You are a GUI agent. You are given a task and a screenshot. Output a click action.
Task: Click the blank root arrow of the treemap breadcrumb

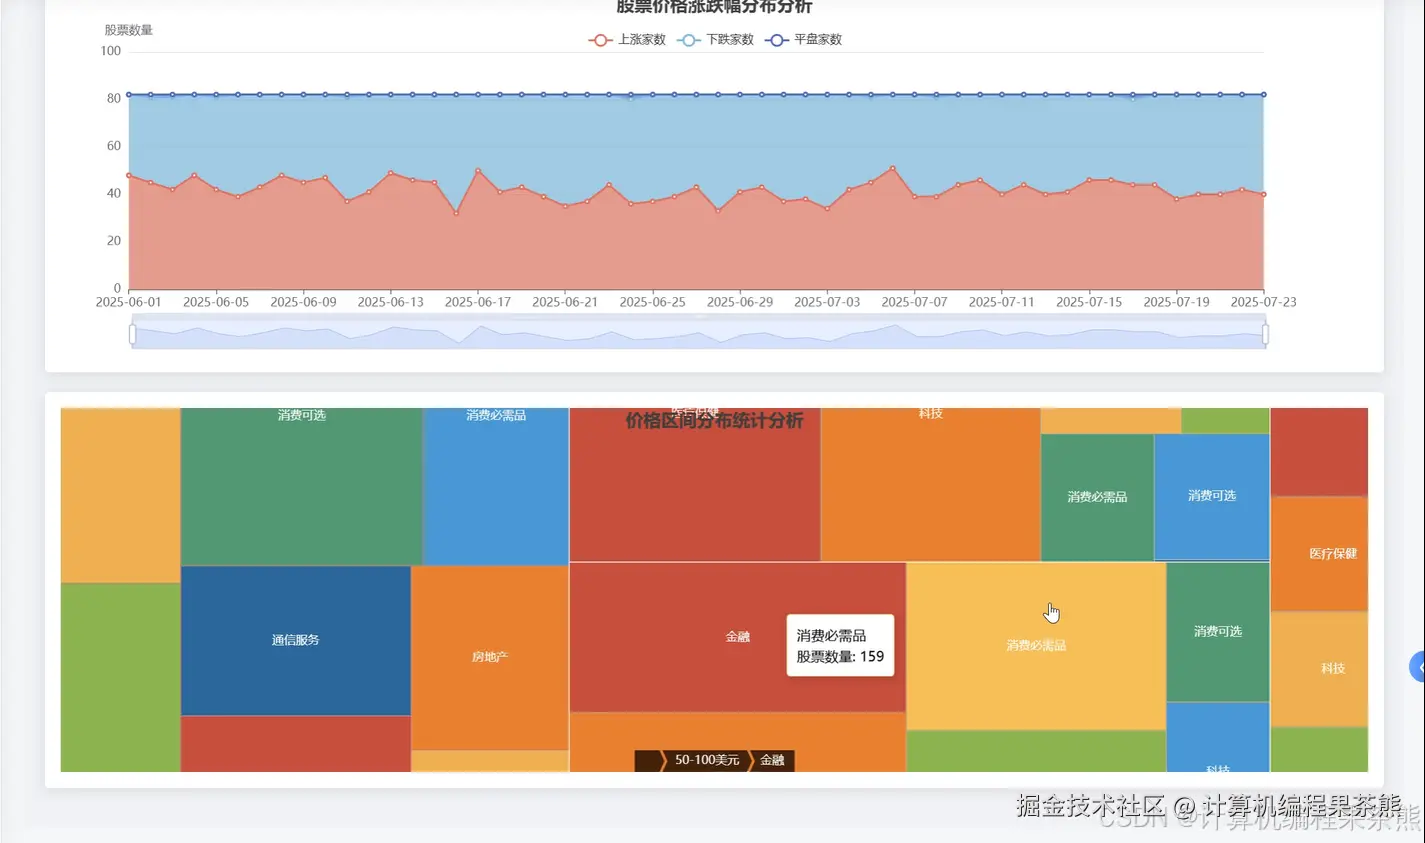648,760
